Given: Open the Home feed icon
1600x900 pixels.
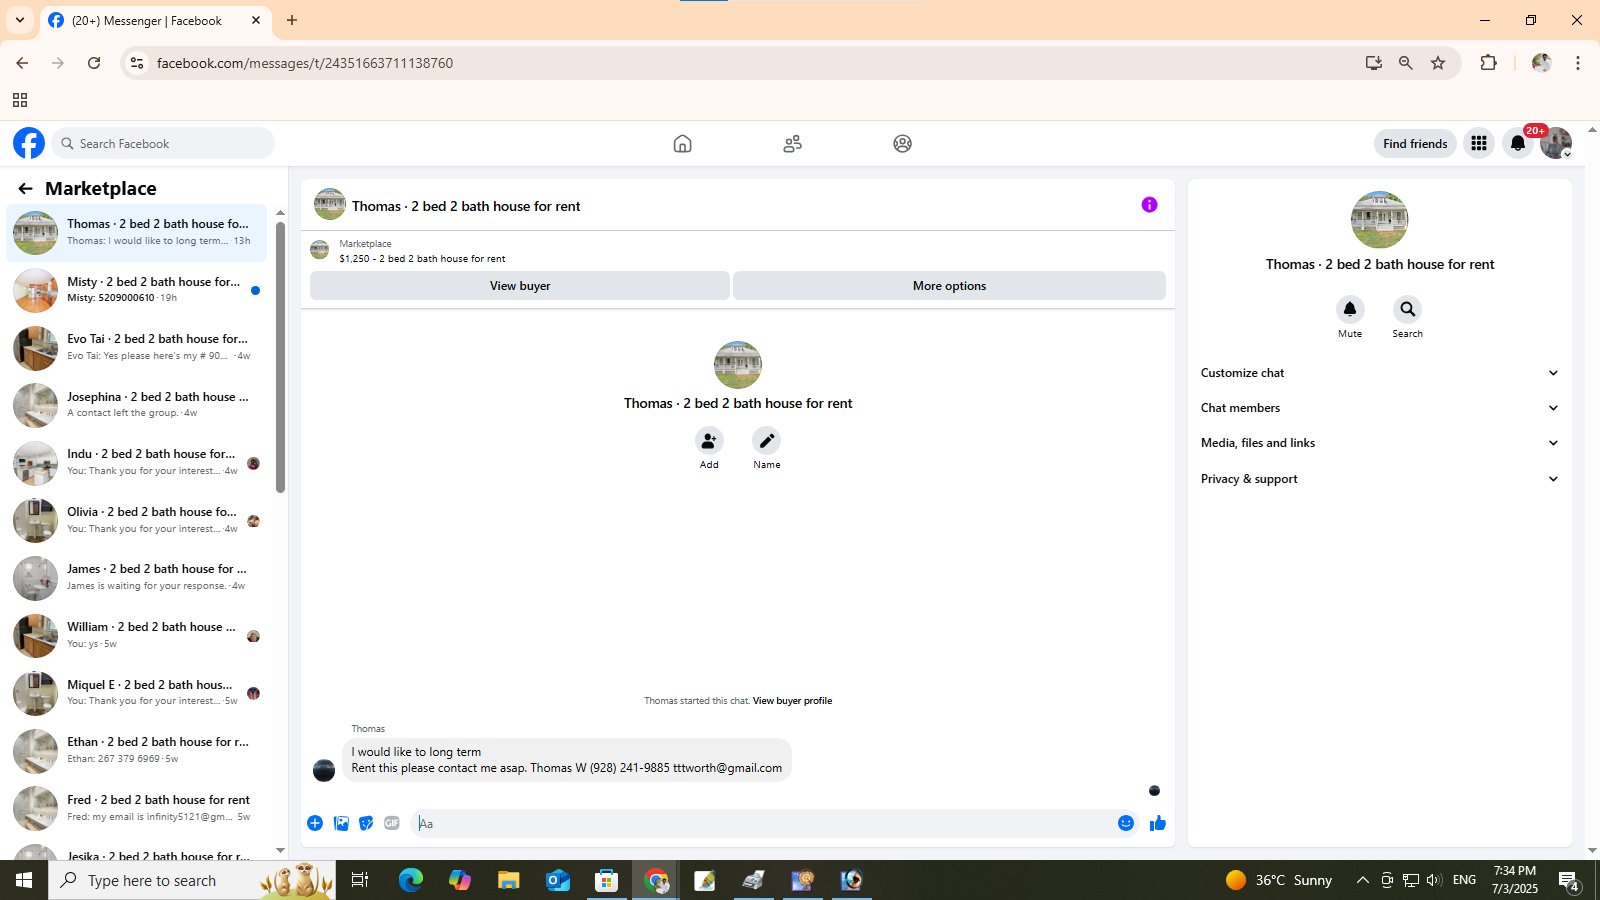Looking at the screenshot, I should 682,143.
